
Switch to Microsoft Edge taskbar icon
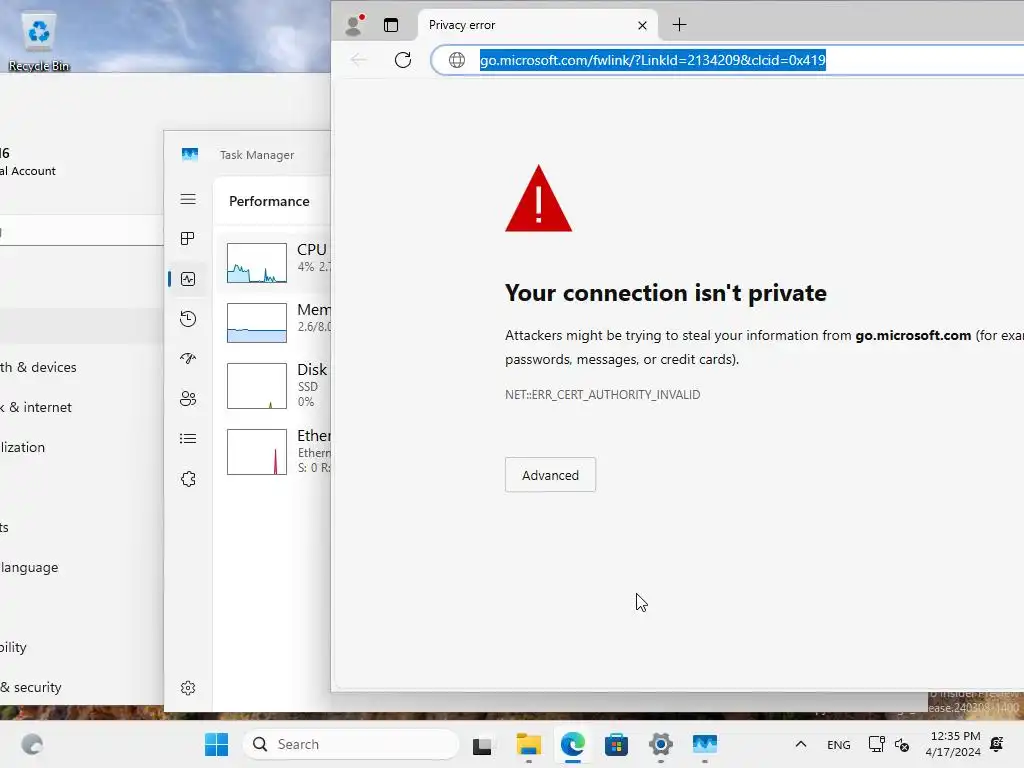coord(573,744)
